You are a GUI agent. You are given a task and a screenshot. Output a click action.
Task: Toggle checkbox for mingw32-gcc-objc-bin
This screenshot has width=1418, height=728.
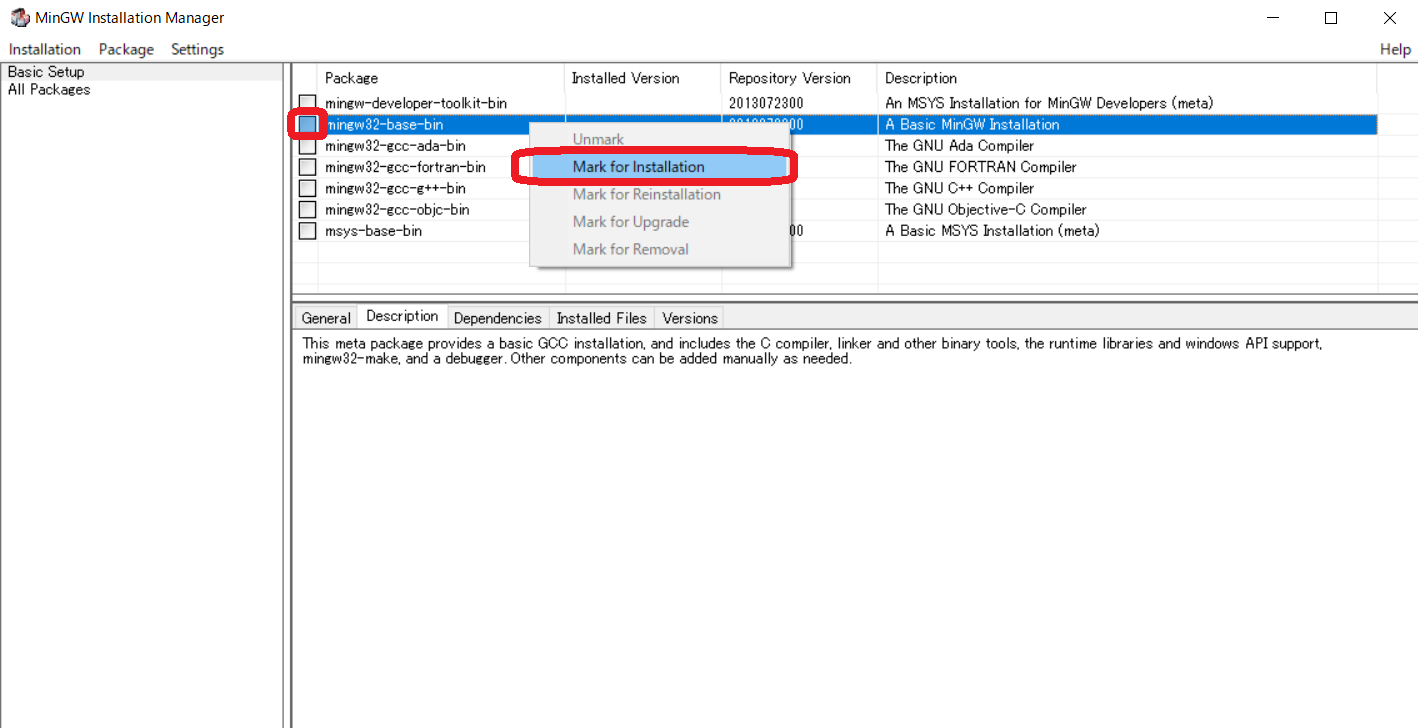point(308,210)
